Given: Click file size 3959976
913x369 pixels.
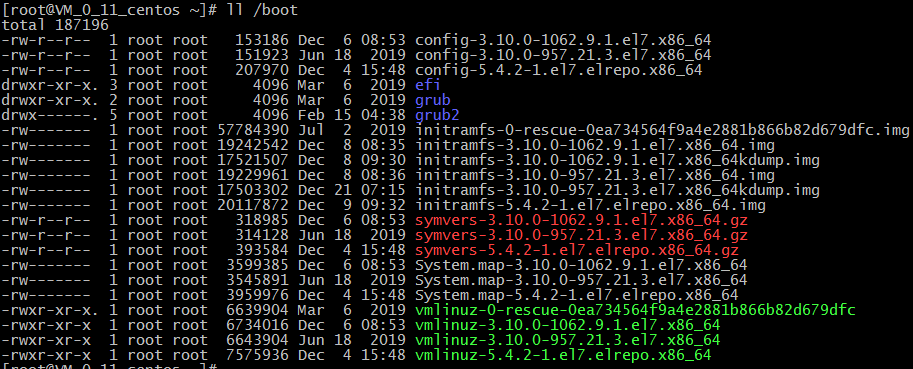Looking at the screenshot, I should tap(257, 295).
